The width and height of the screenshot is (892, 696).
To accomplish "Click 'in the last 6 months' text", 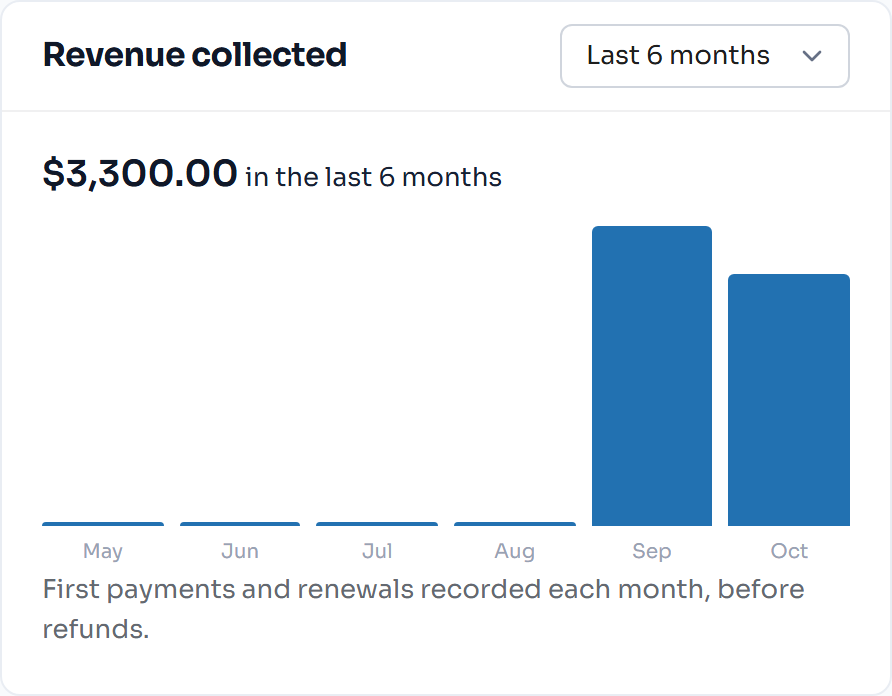I will 374,177.
